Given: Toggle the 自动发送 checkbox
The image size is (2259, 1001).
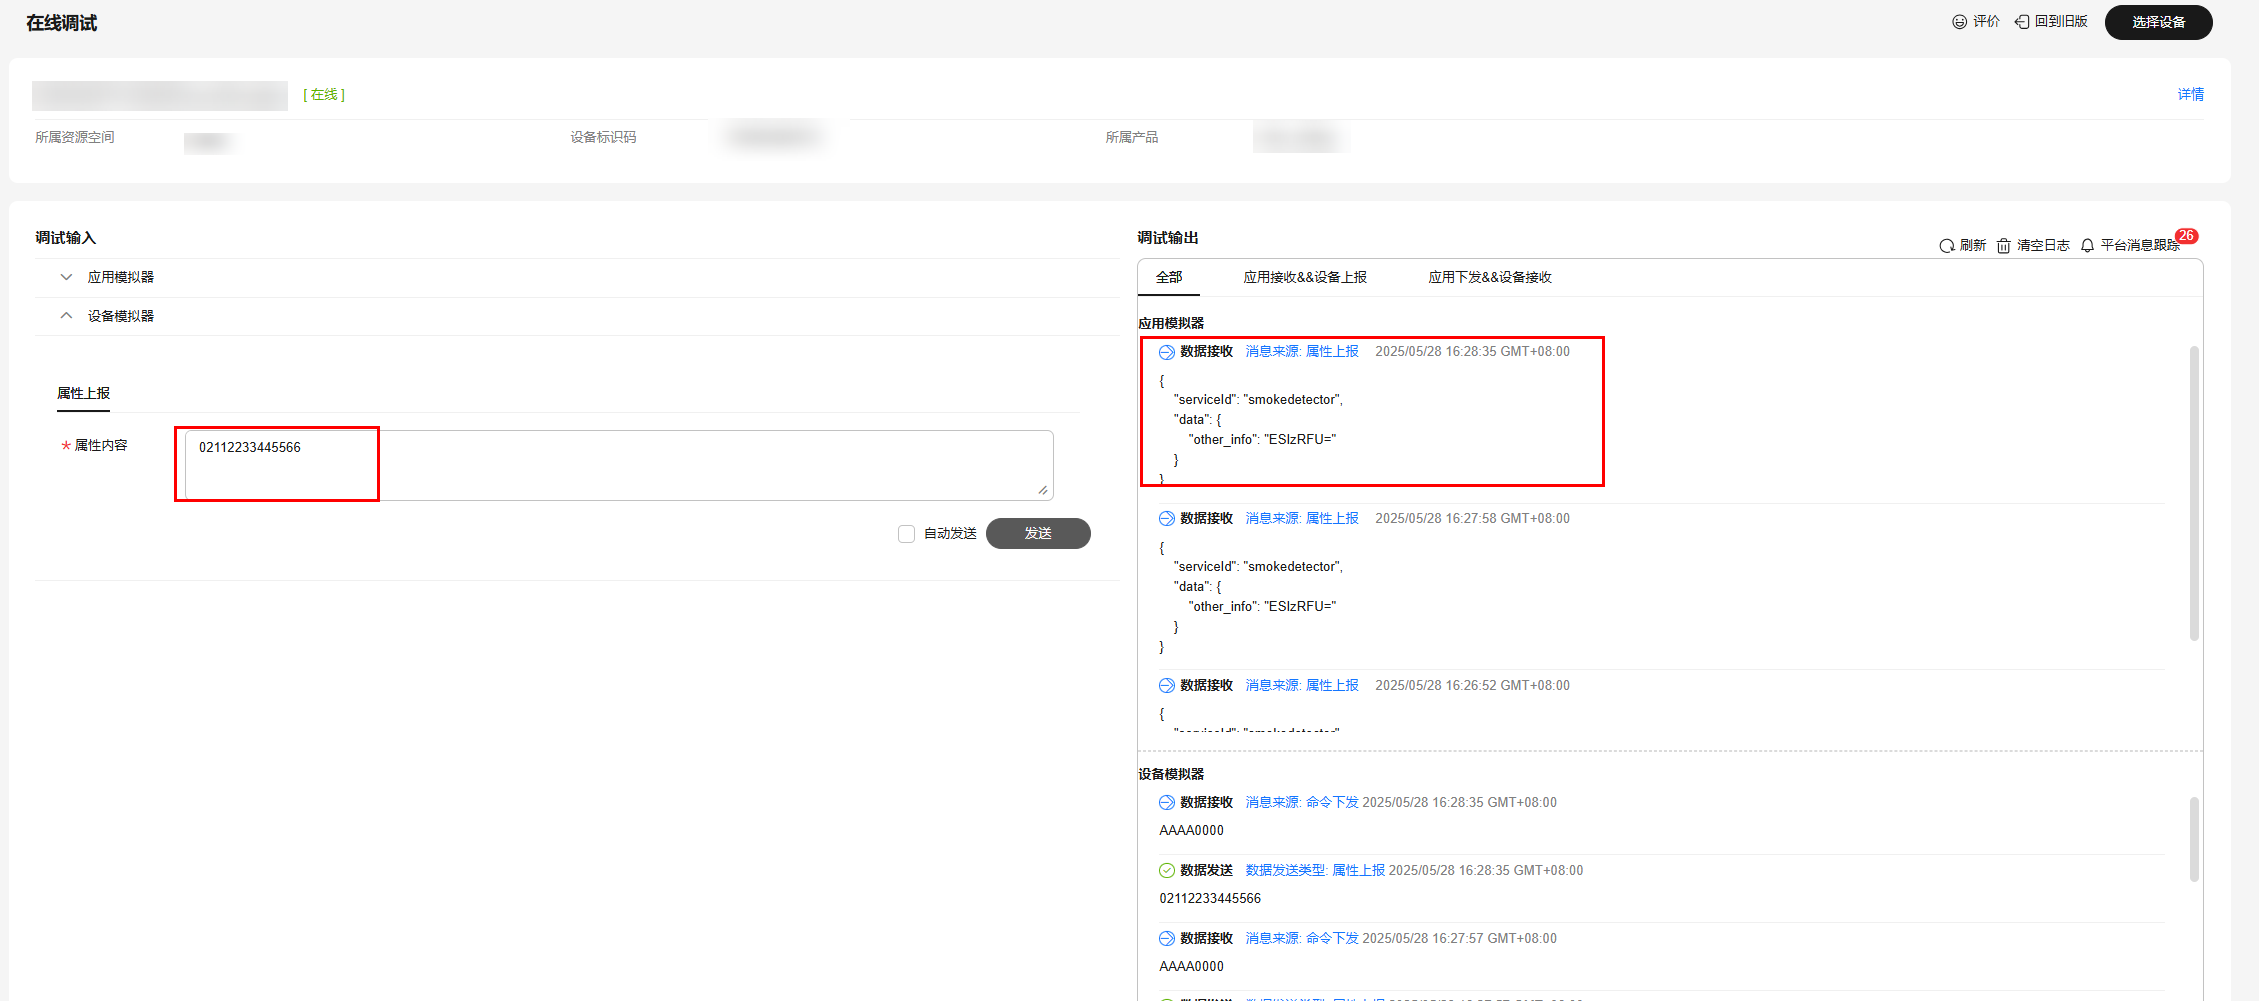Looking at the screenshot, I should tap(906, 534).
